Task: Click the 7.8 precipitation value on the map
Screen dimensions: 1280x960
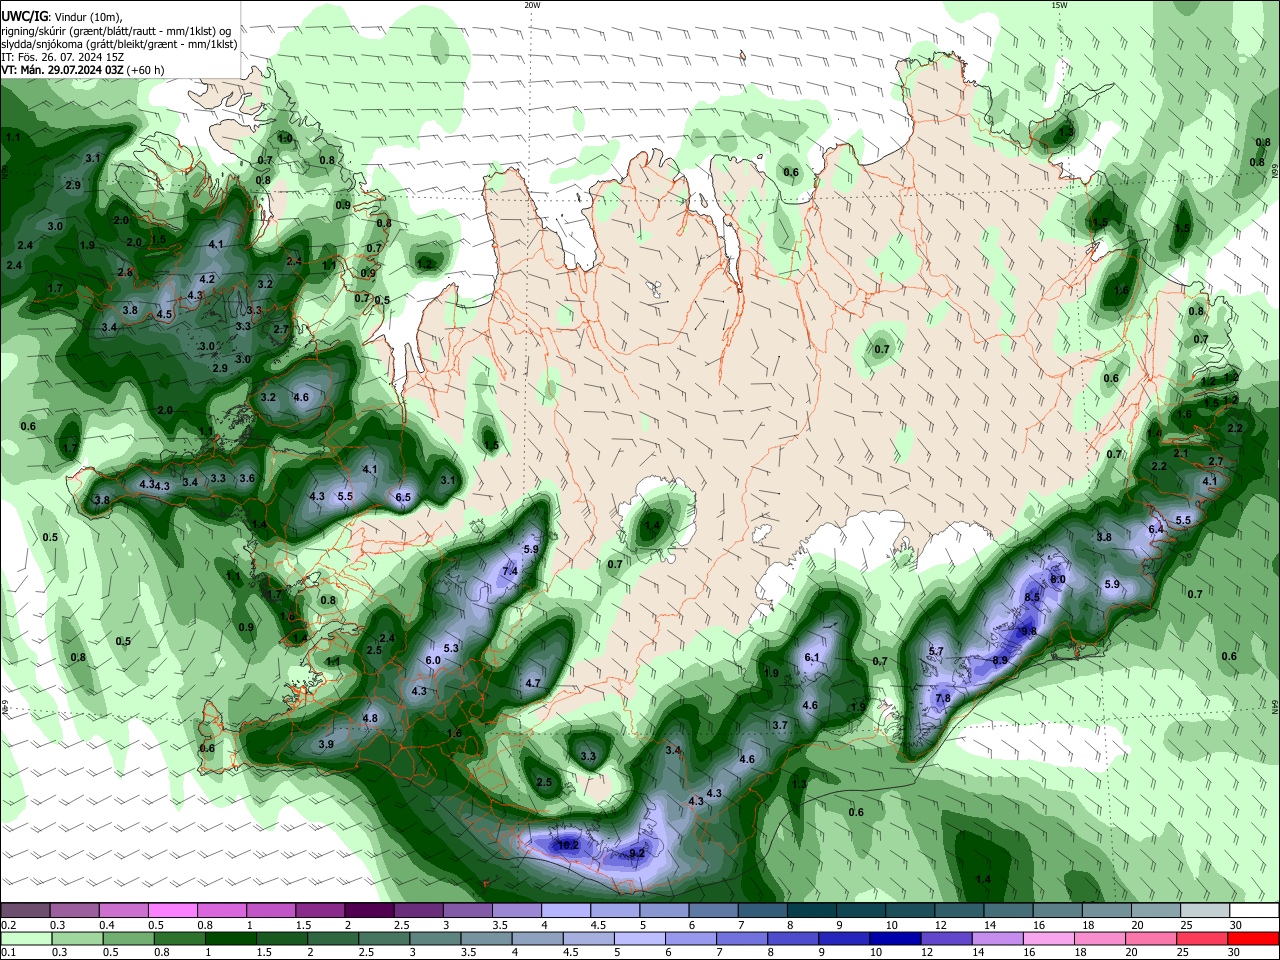Action: click(x=942, y=697)
